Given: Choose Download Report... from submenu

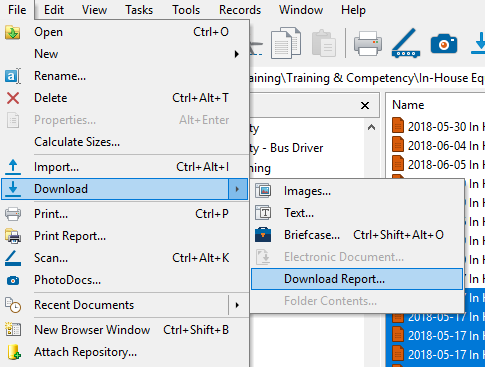Looking at the screenshot, I should 357,279.
